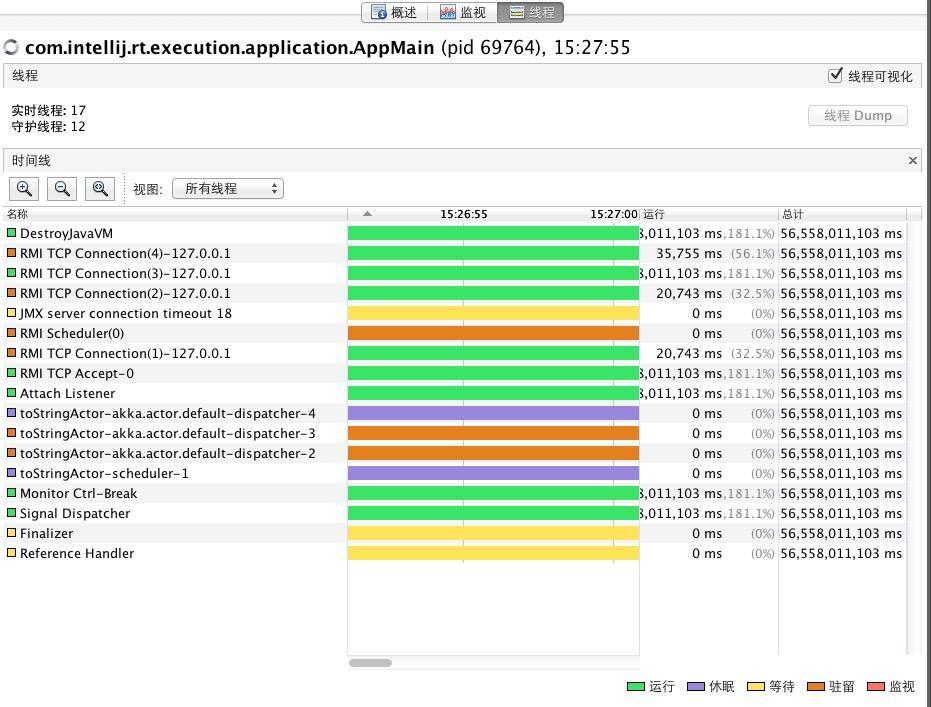
Task: Close the 时间线 panel
Action: [x=912, y=160]
